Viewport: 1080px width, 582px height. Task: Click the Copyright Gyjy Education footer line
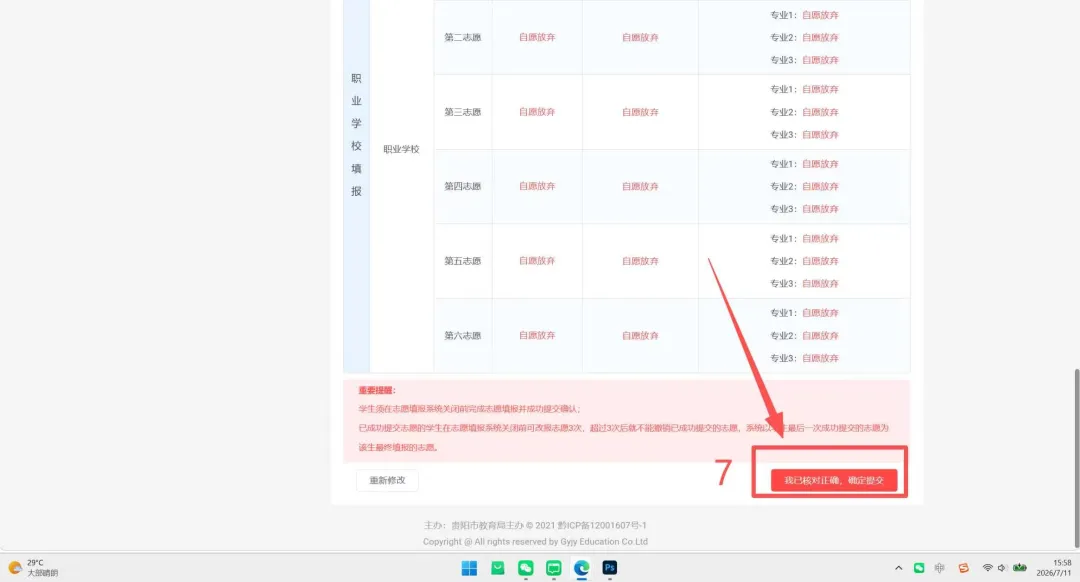pos(535,541)
